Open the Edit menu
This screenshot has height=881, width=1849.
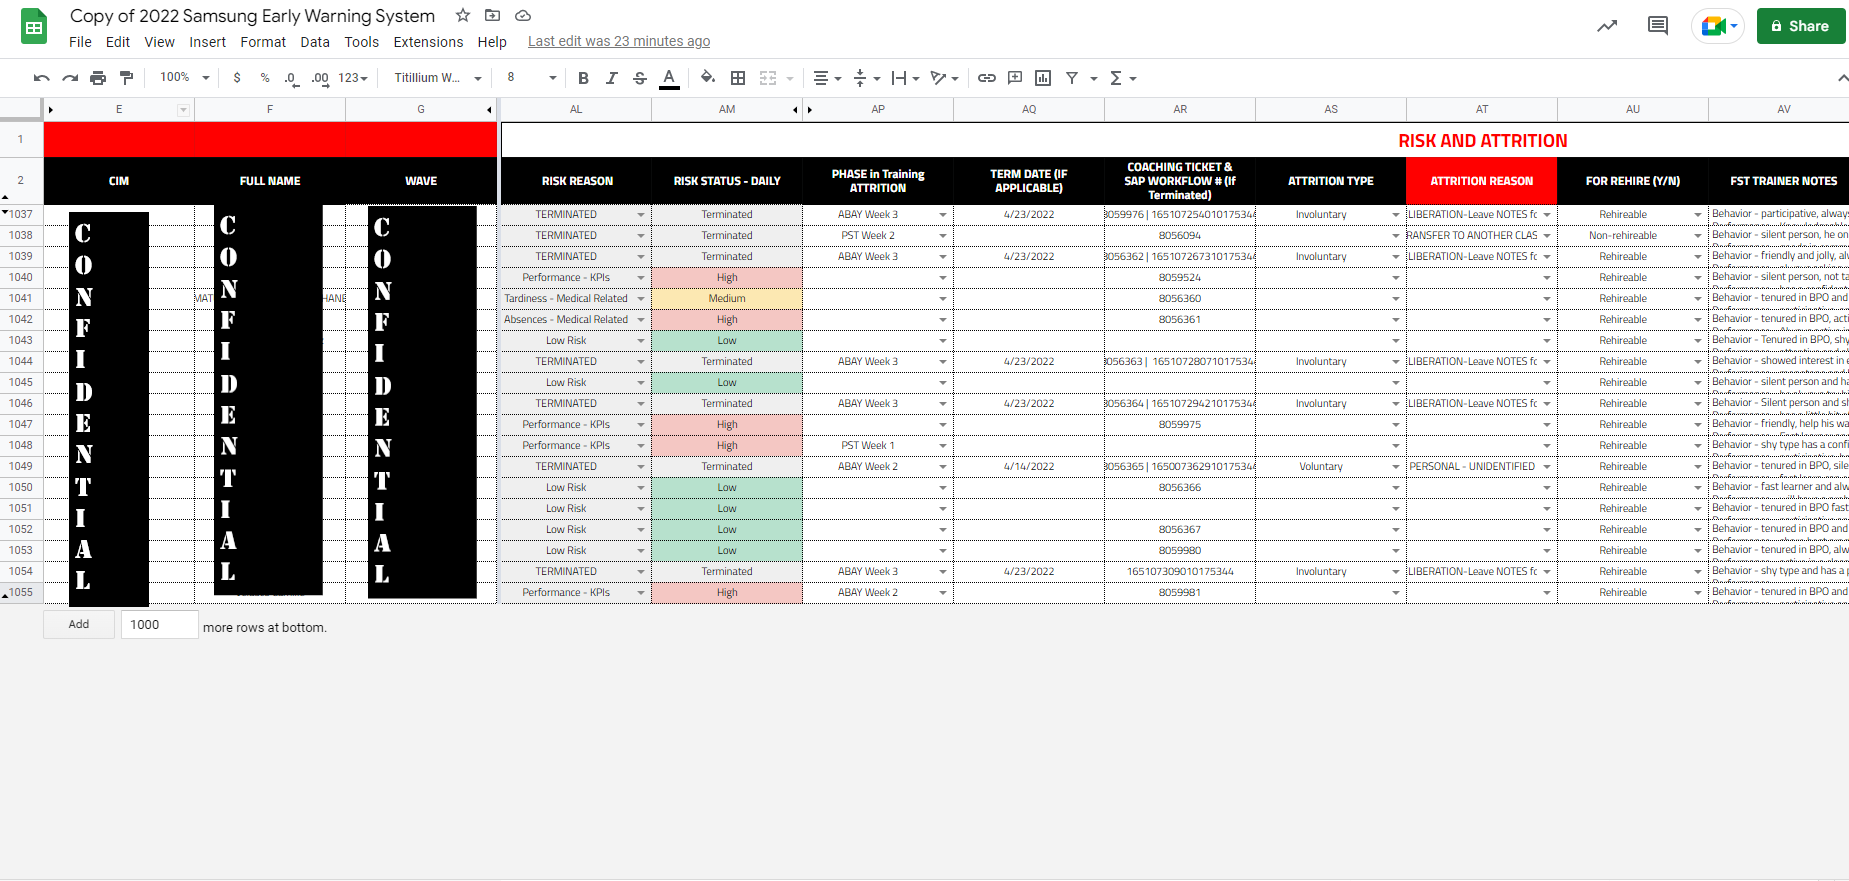[118, 42]
